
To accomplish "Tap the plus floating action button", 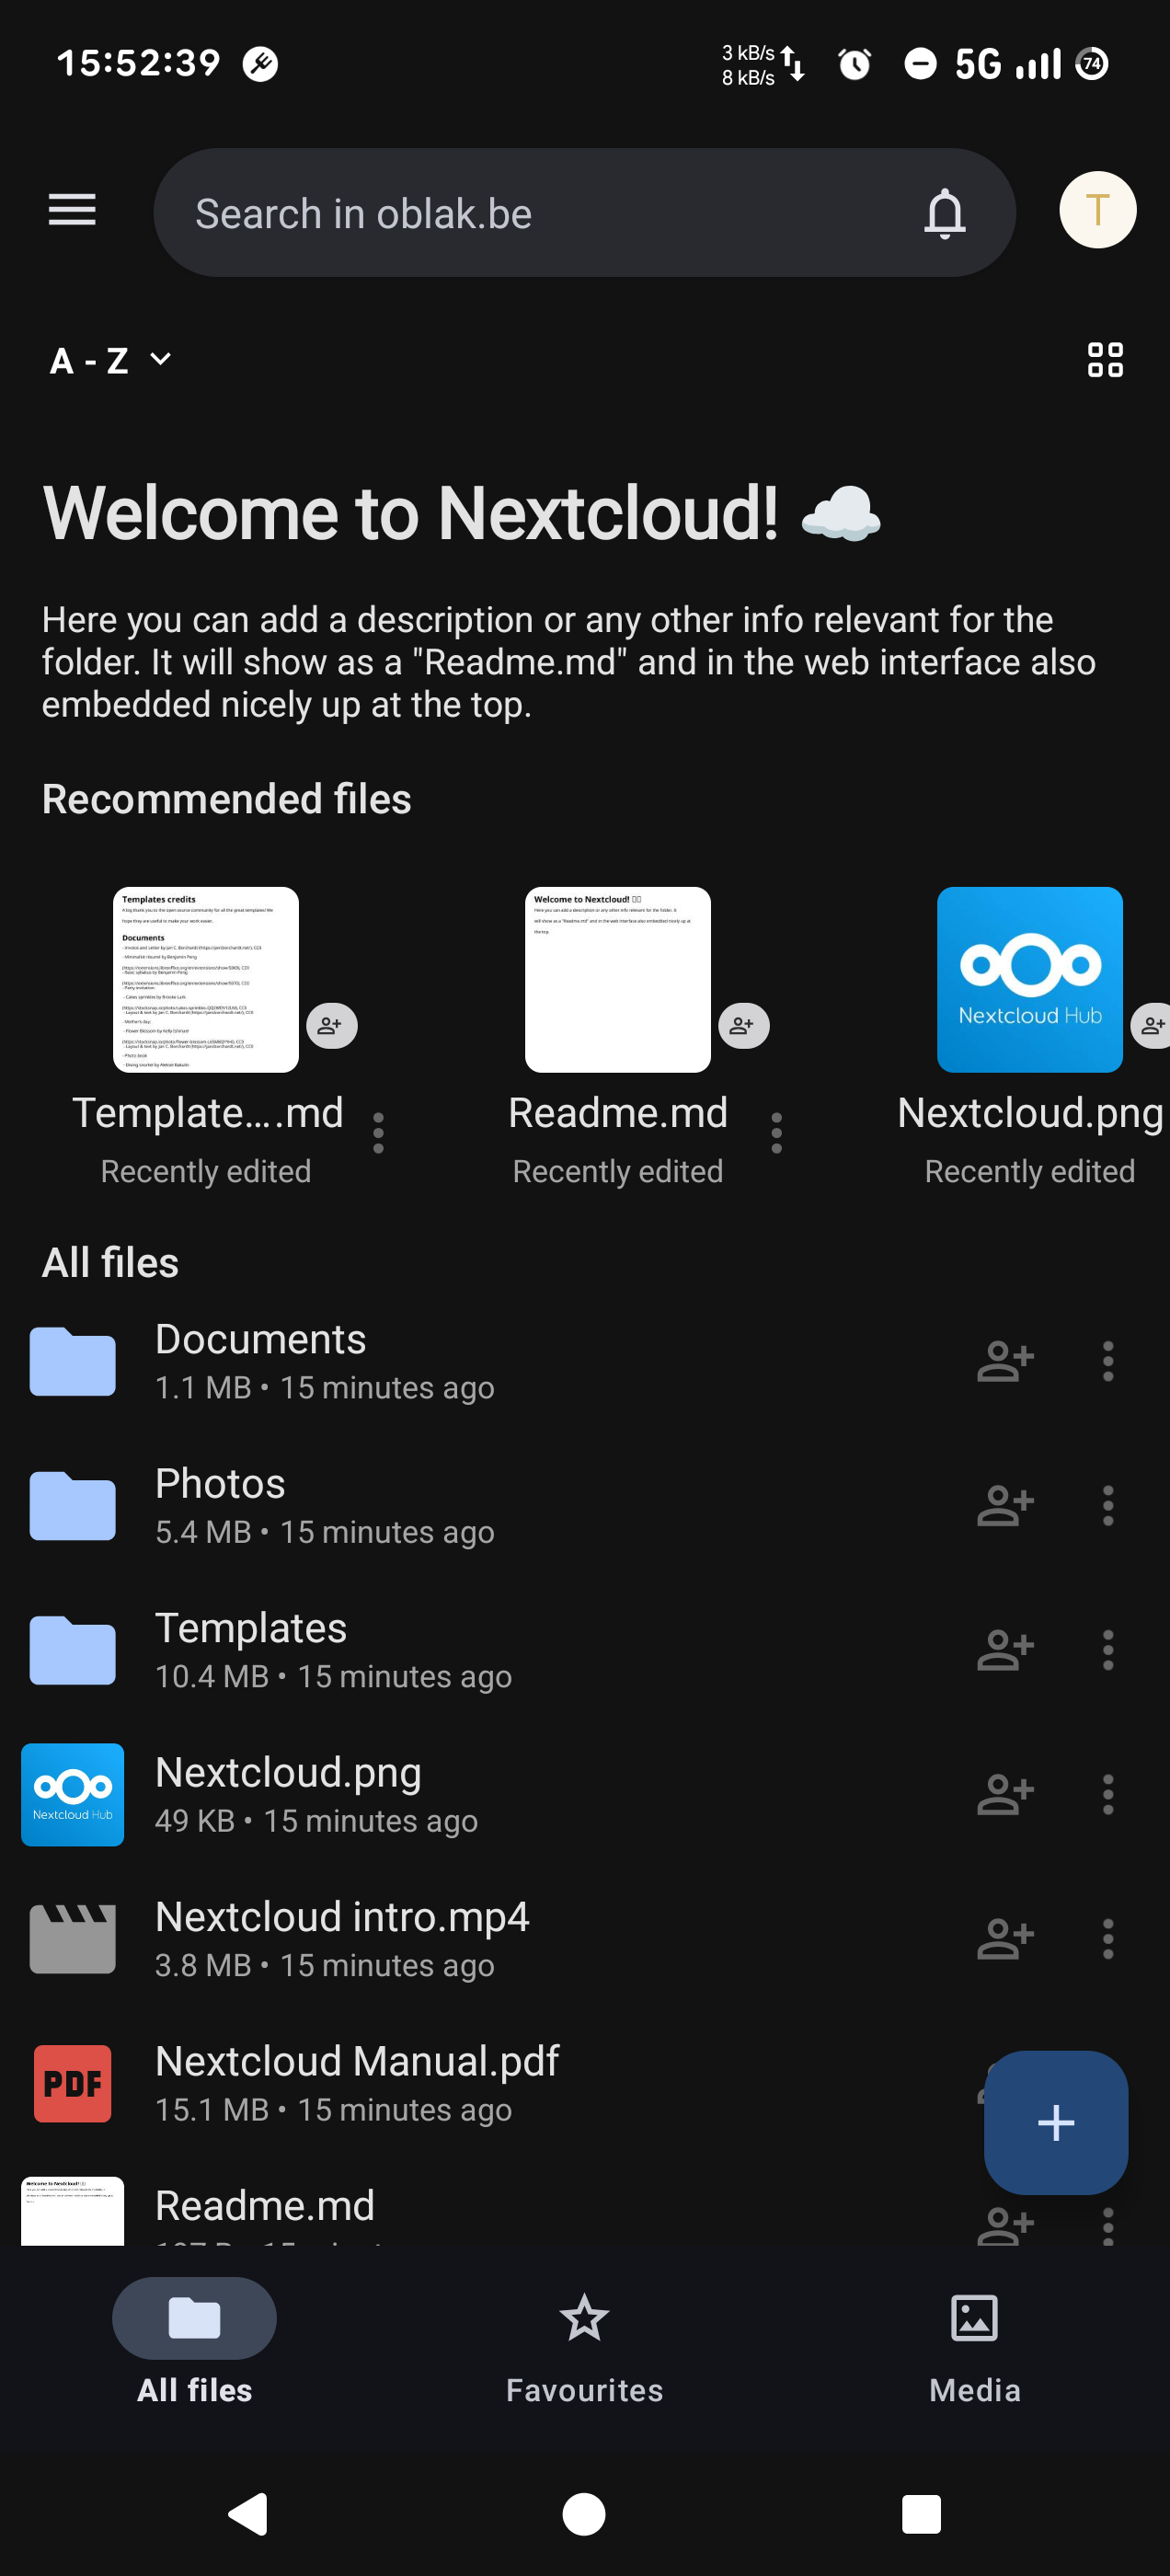I will [1056, 2122].
